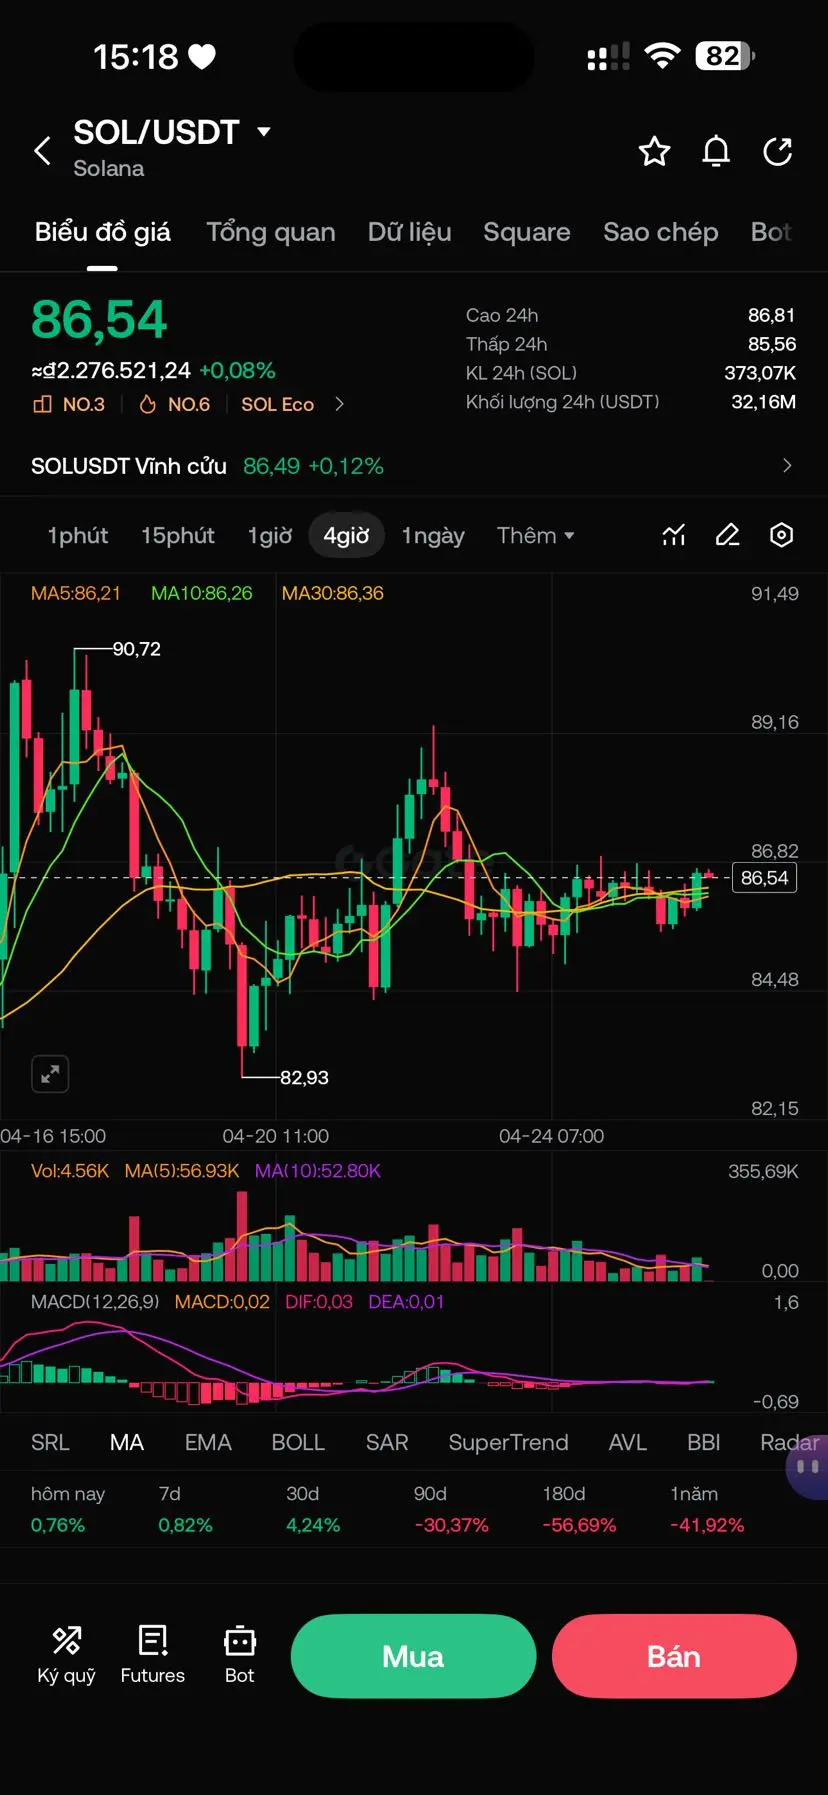The height and width of the screenshot is (1795, 828).
Task: Open the NO.6 hot ranking tag
Action: coord(175,404)
